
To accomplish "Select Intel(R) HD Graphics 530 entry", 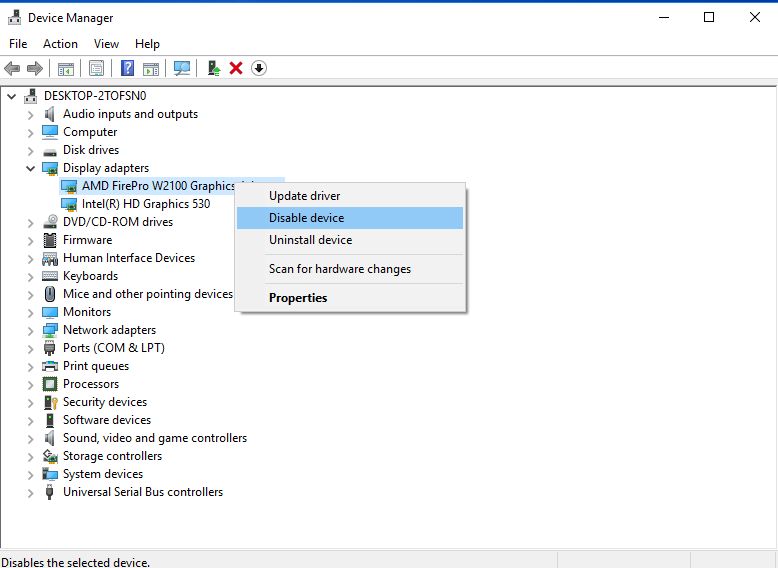I will pyautogui.click(x=146, y=204).
